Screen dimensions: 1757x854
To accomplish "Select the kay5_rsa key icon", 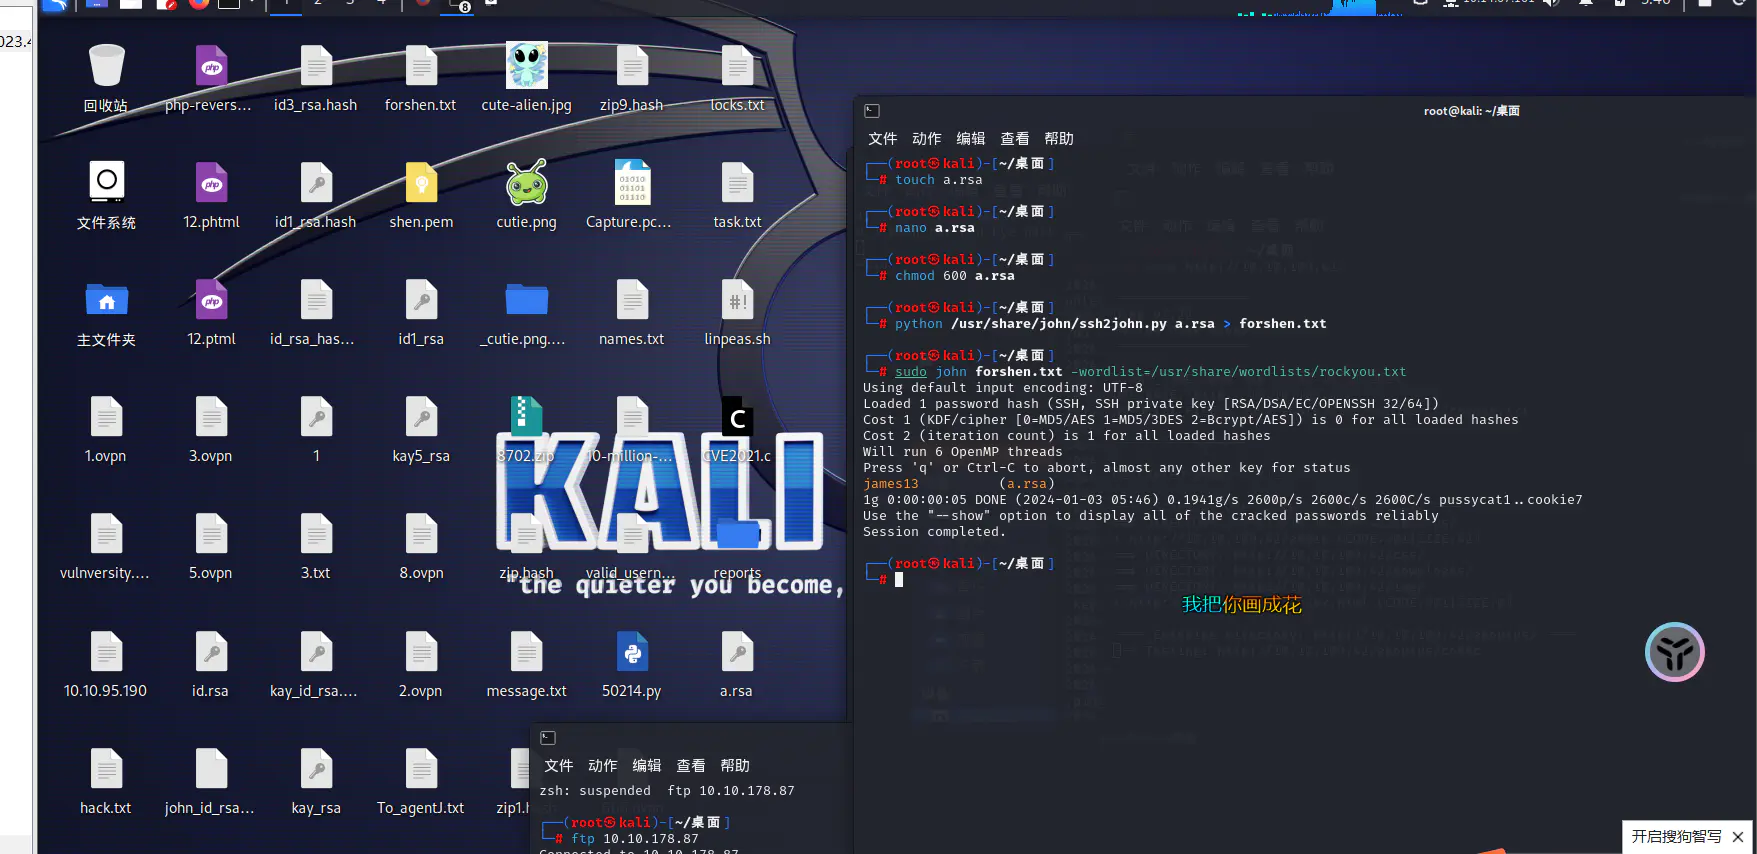I will (421, 417).
